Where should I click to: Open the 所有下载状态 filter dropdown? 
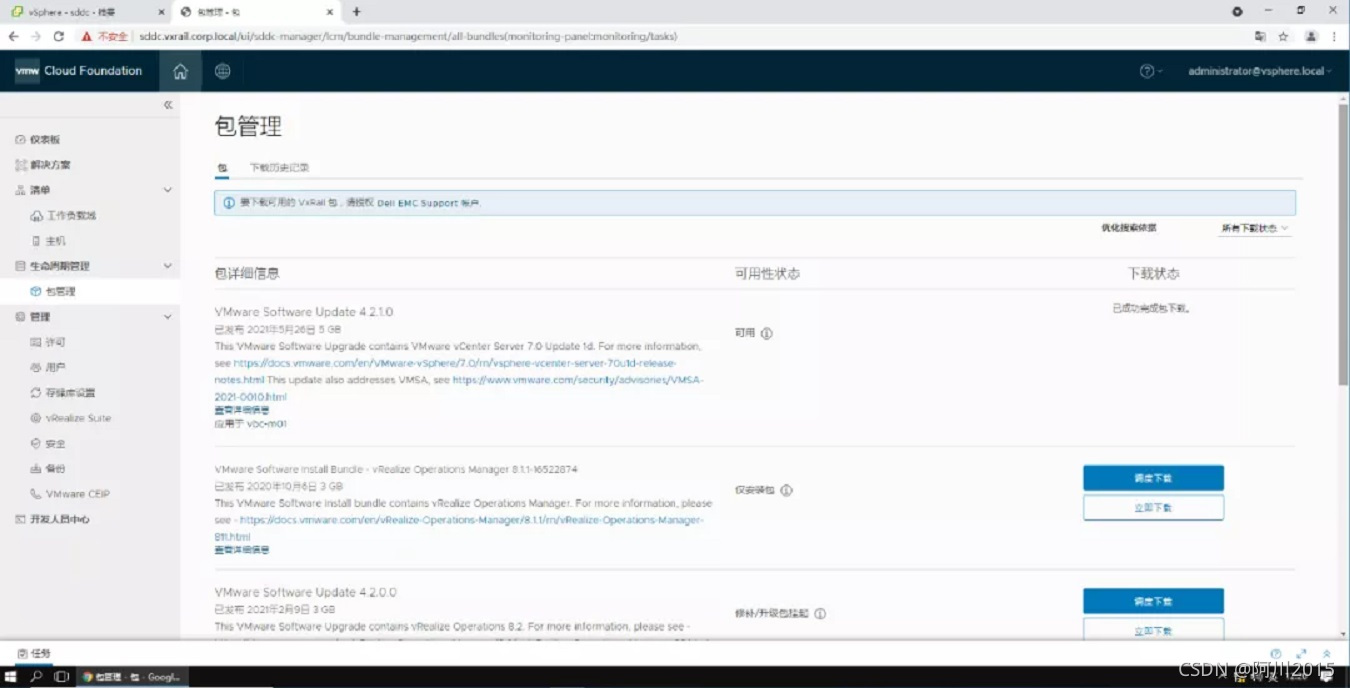(x=1254, y=228)
